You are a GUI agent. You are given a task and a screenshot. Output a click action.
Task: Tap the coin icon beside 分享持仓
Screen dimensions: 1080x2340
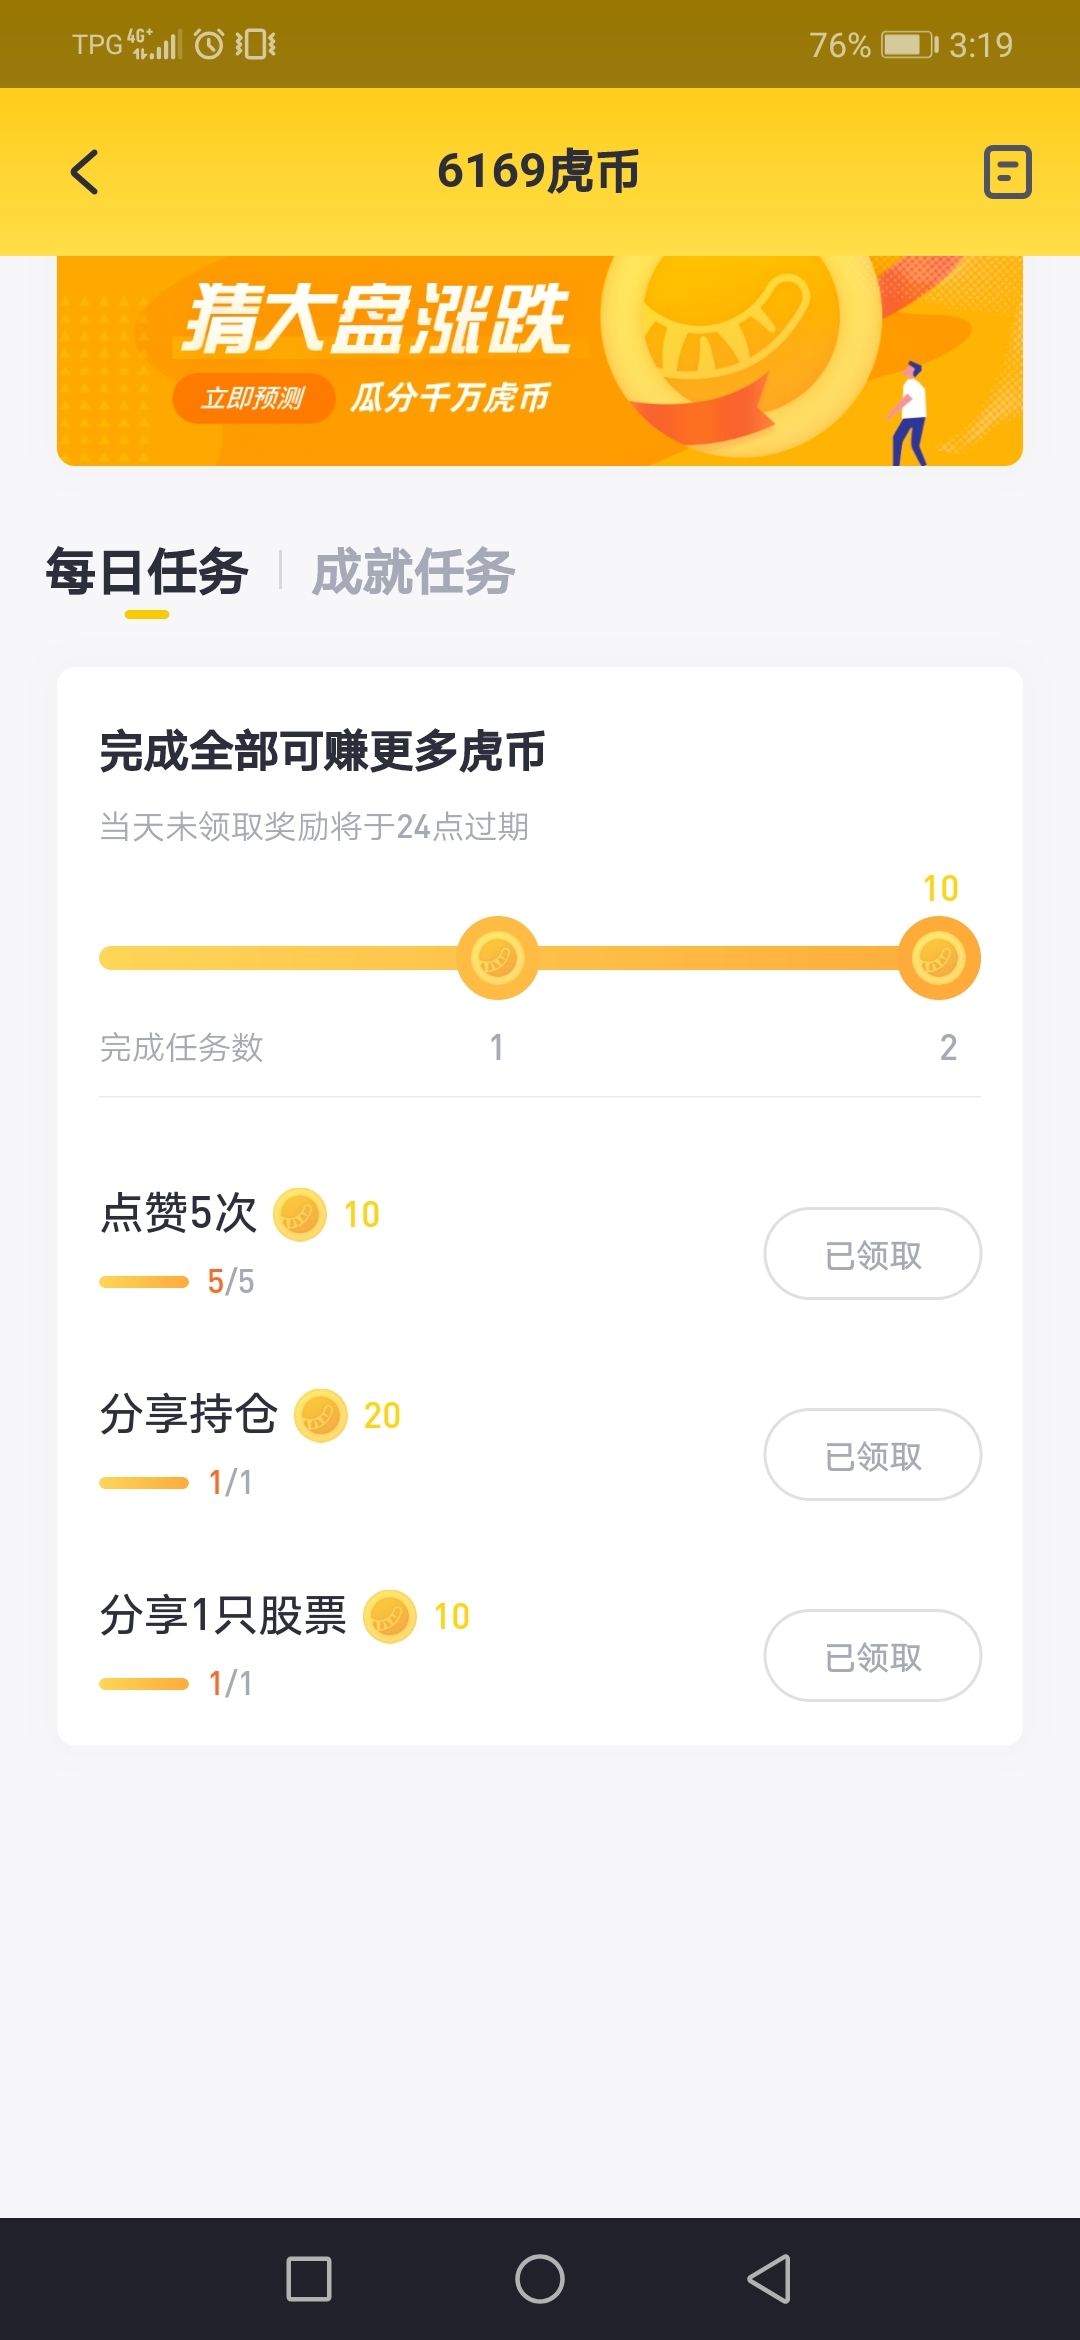320,1415
